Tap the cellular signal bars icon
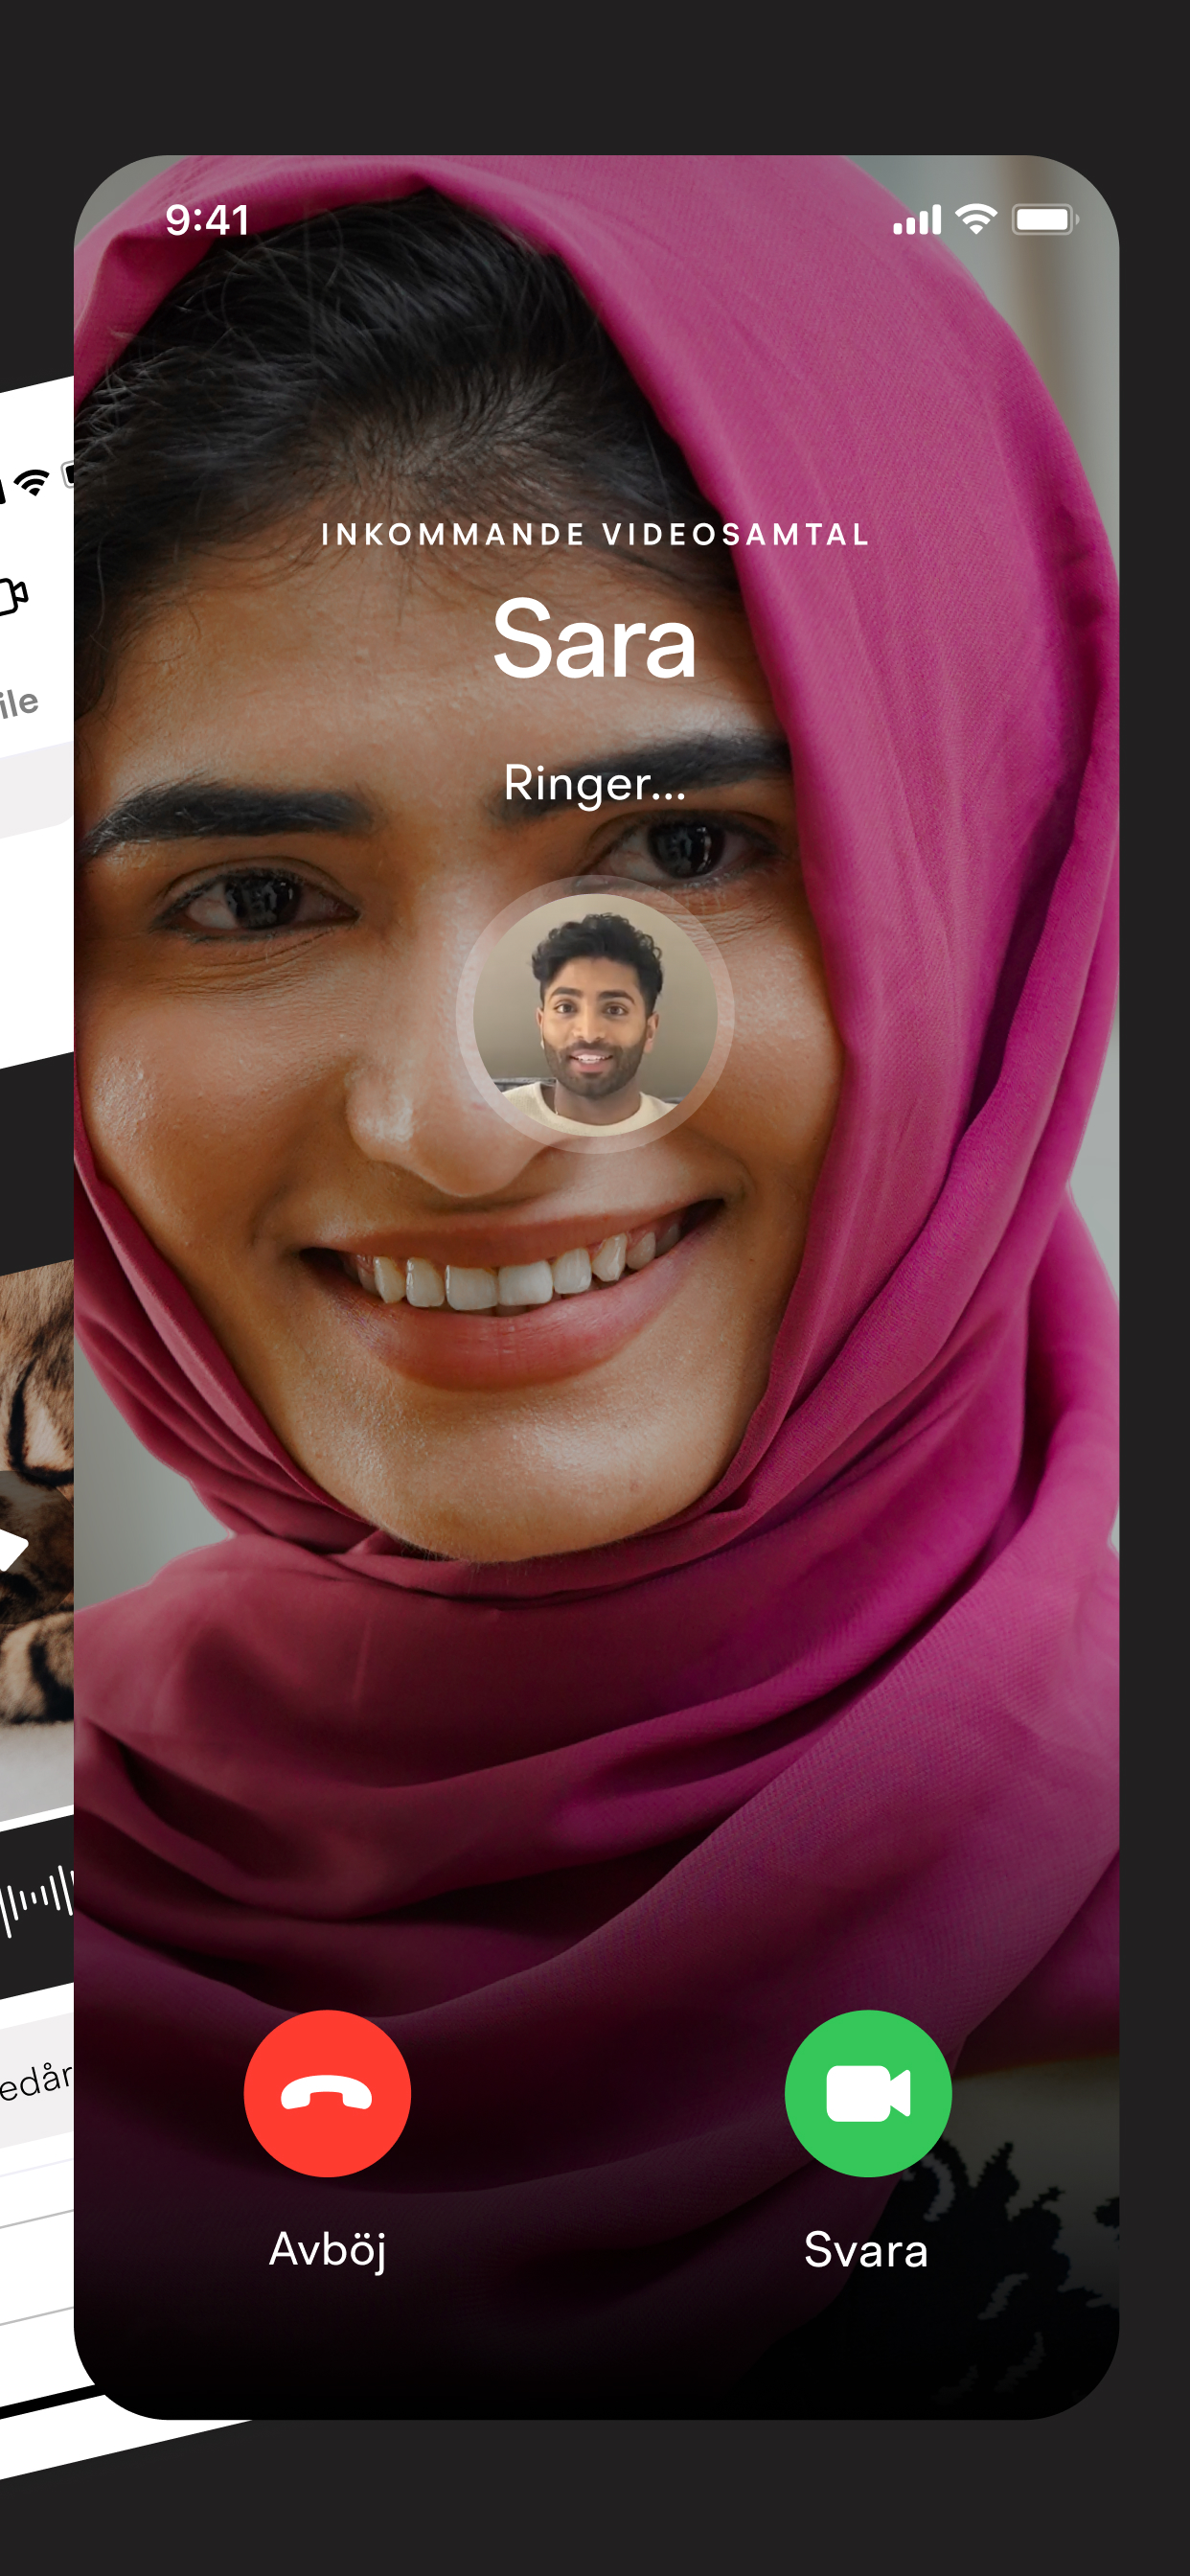This screenshot has height=2576, width=1190. tap(917, 220)
